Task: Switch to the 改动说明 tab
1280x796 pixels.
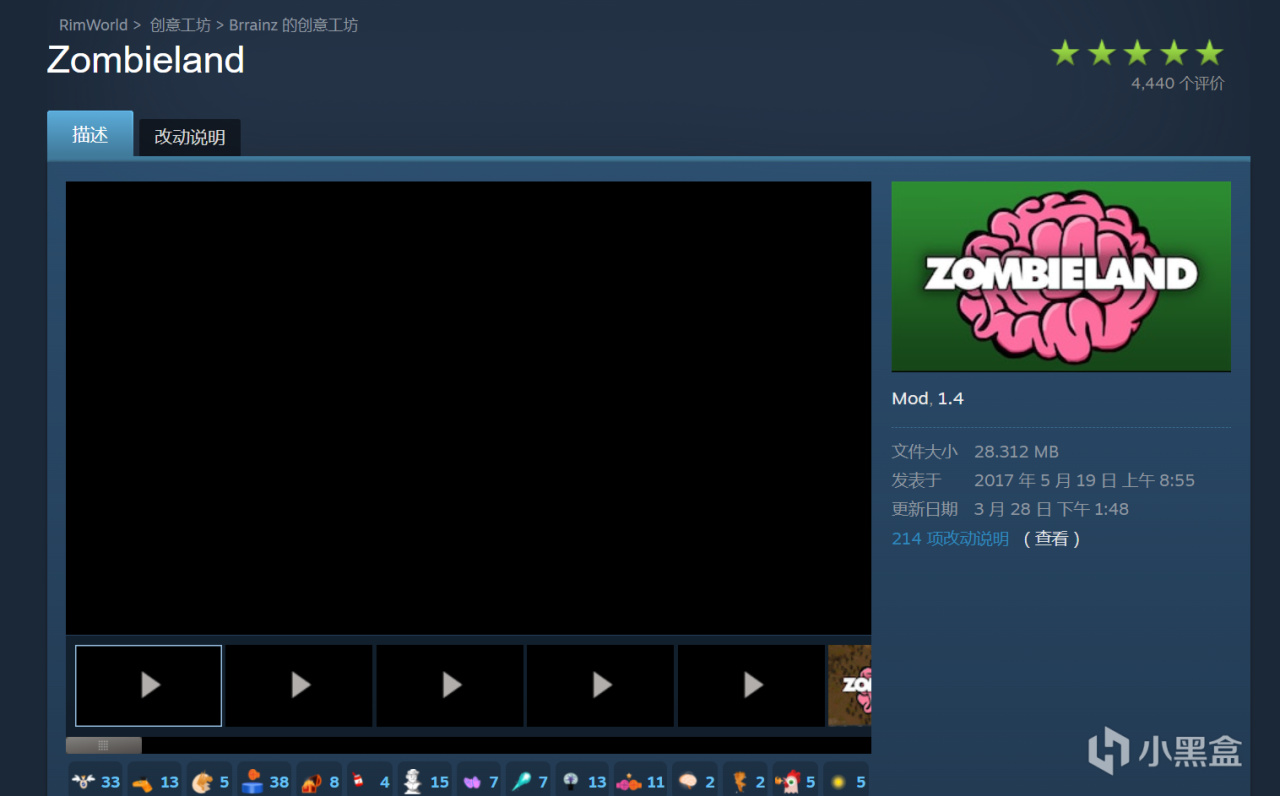Action: pyautogui.click(x=189, y=137)
